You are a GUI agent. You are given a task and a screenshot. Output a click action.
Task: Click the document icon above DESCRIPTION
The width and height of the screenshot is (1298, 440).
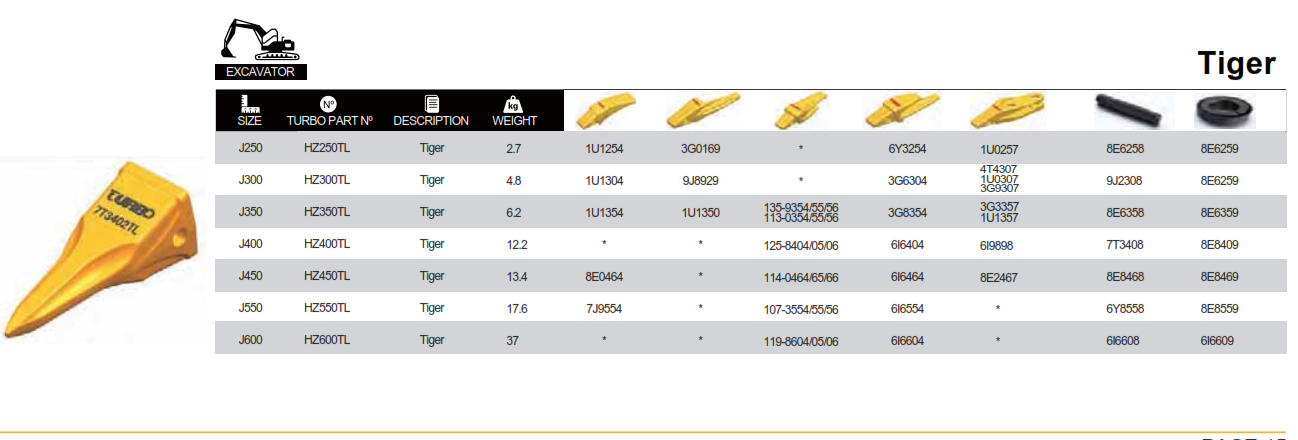[431, 104]
